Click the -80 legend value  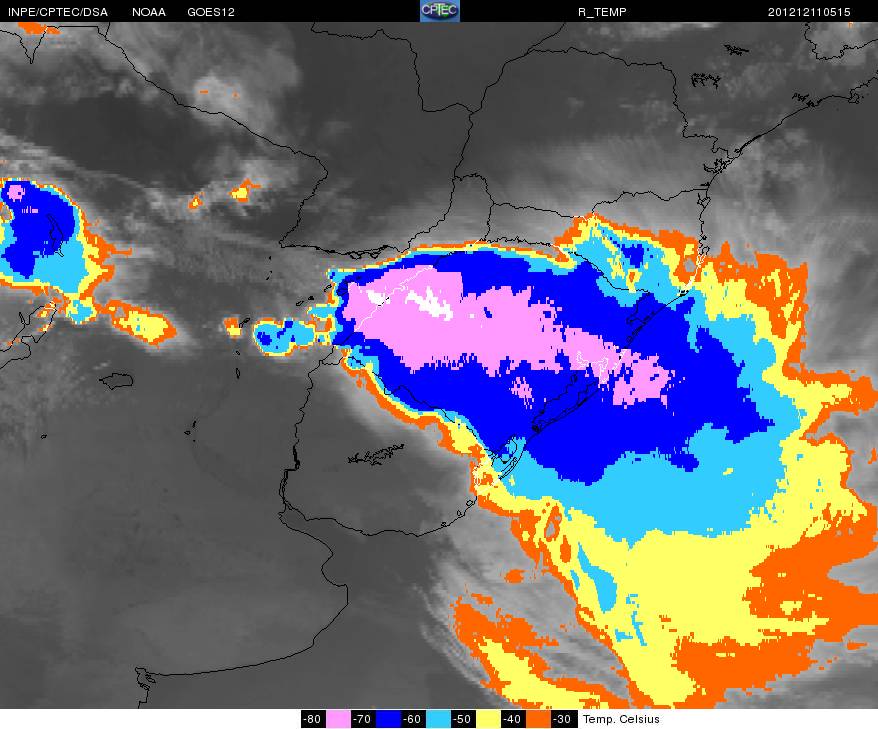click(x=312, y=719)
